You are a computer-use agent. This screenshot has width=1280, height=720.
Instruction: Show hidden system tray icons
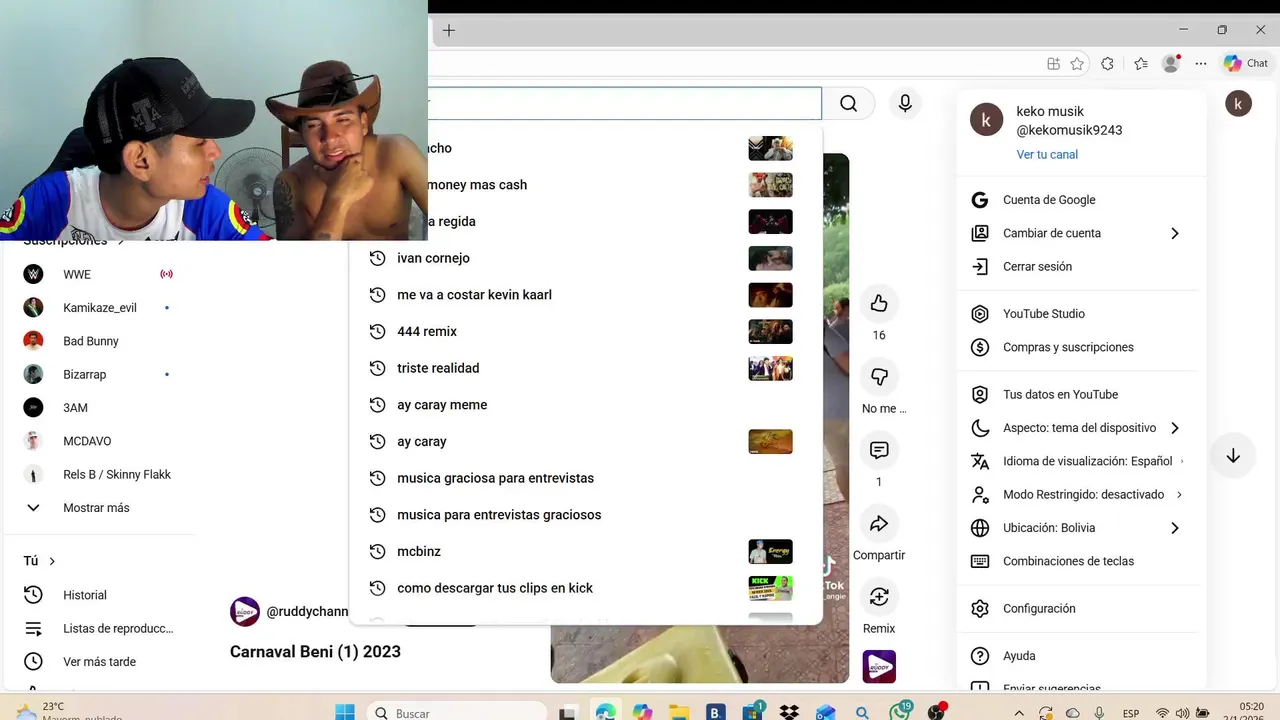[x=1019, y=713]
